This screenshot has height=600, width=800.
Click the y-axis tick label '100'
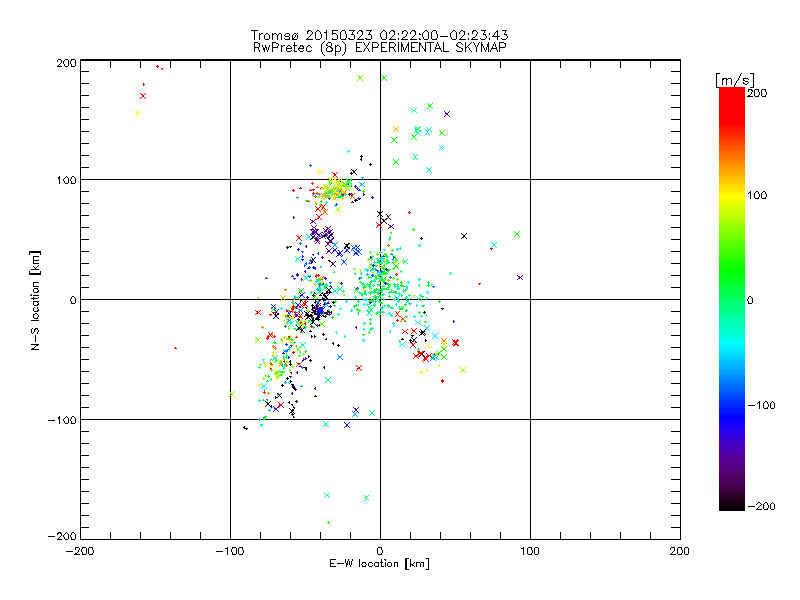[66, 181]
